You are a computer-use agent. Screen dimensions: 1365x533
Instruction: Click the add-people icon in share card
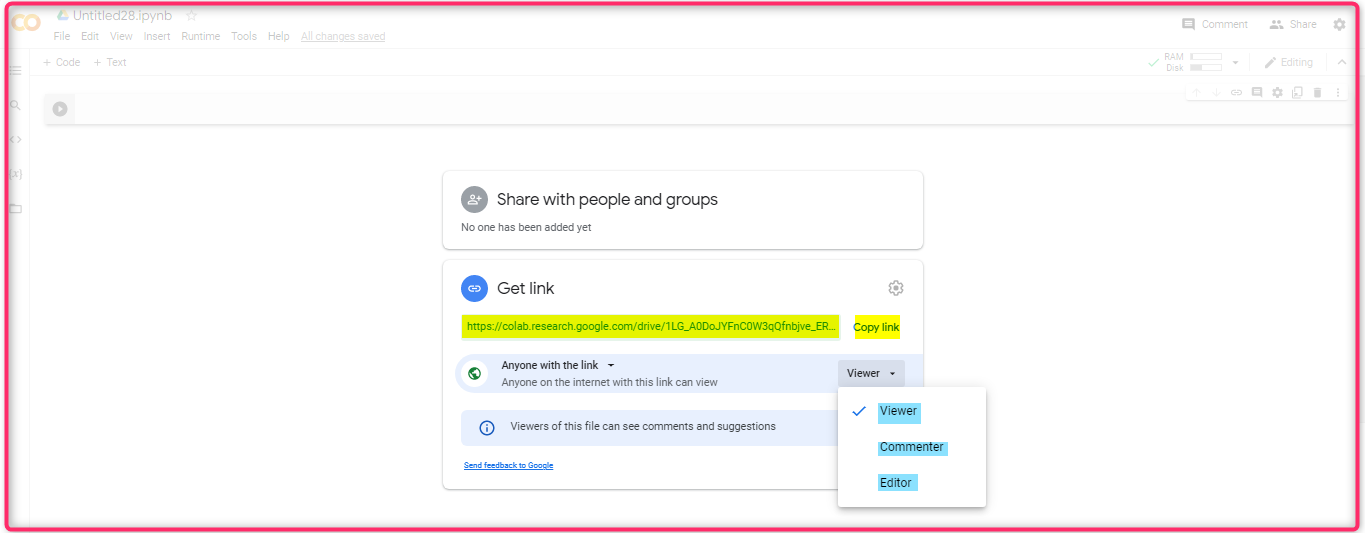point(474,199)
